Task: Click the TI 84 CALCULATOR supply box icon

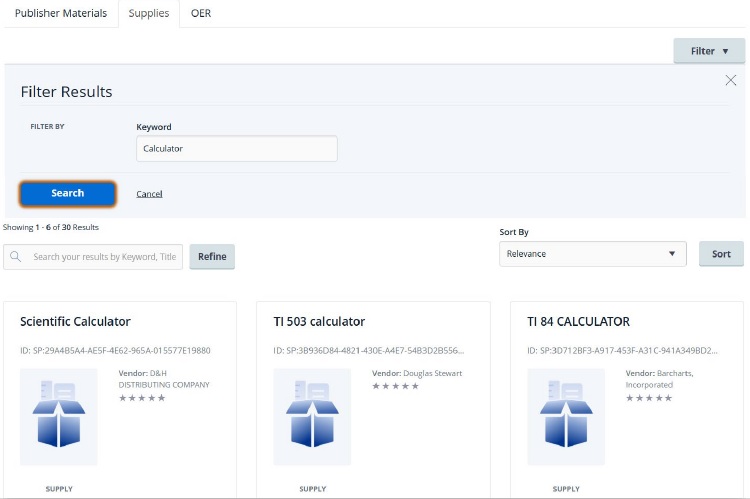Action: (566, 416)
